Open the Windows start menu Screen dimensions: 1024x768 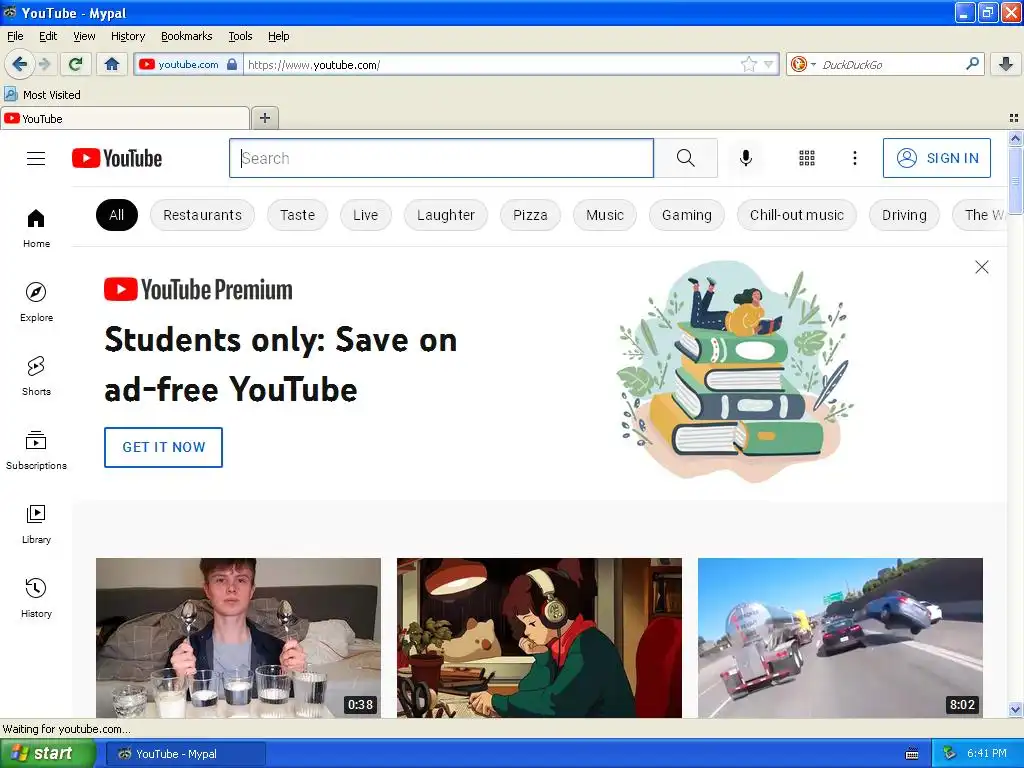[46, 754]
